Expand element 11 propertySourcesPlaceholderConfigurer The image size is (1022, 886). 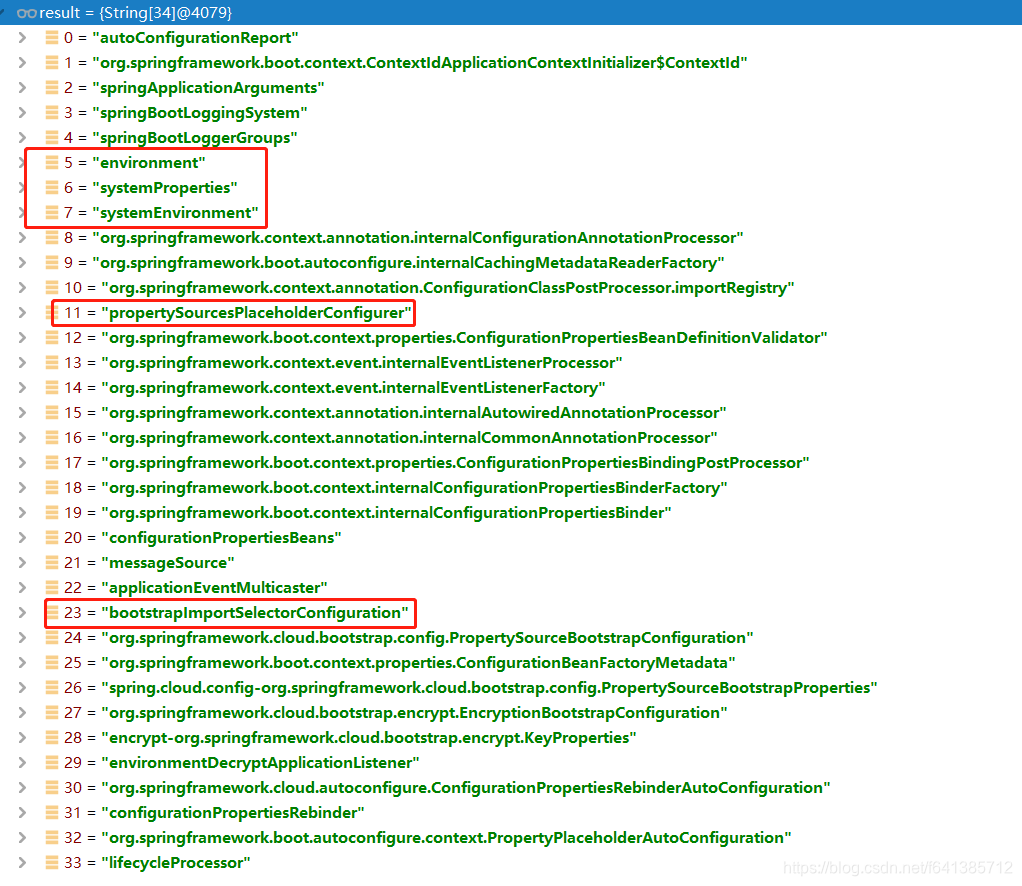coord(22,312)
